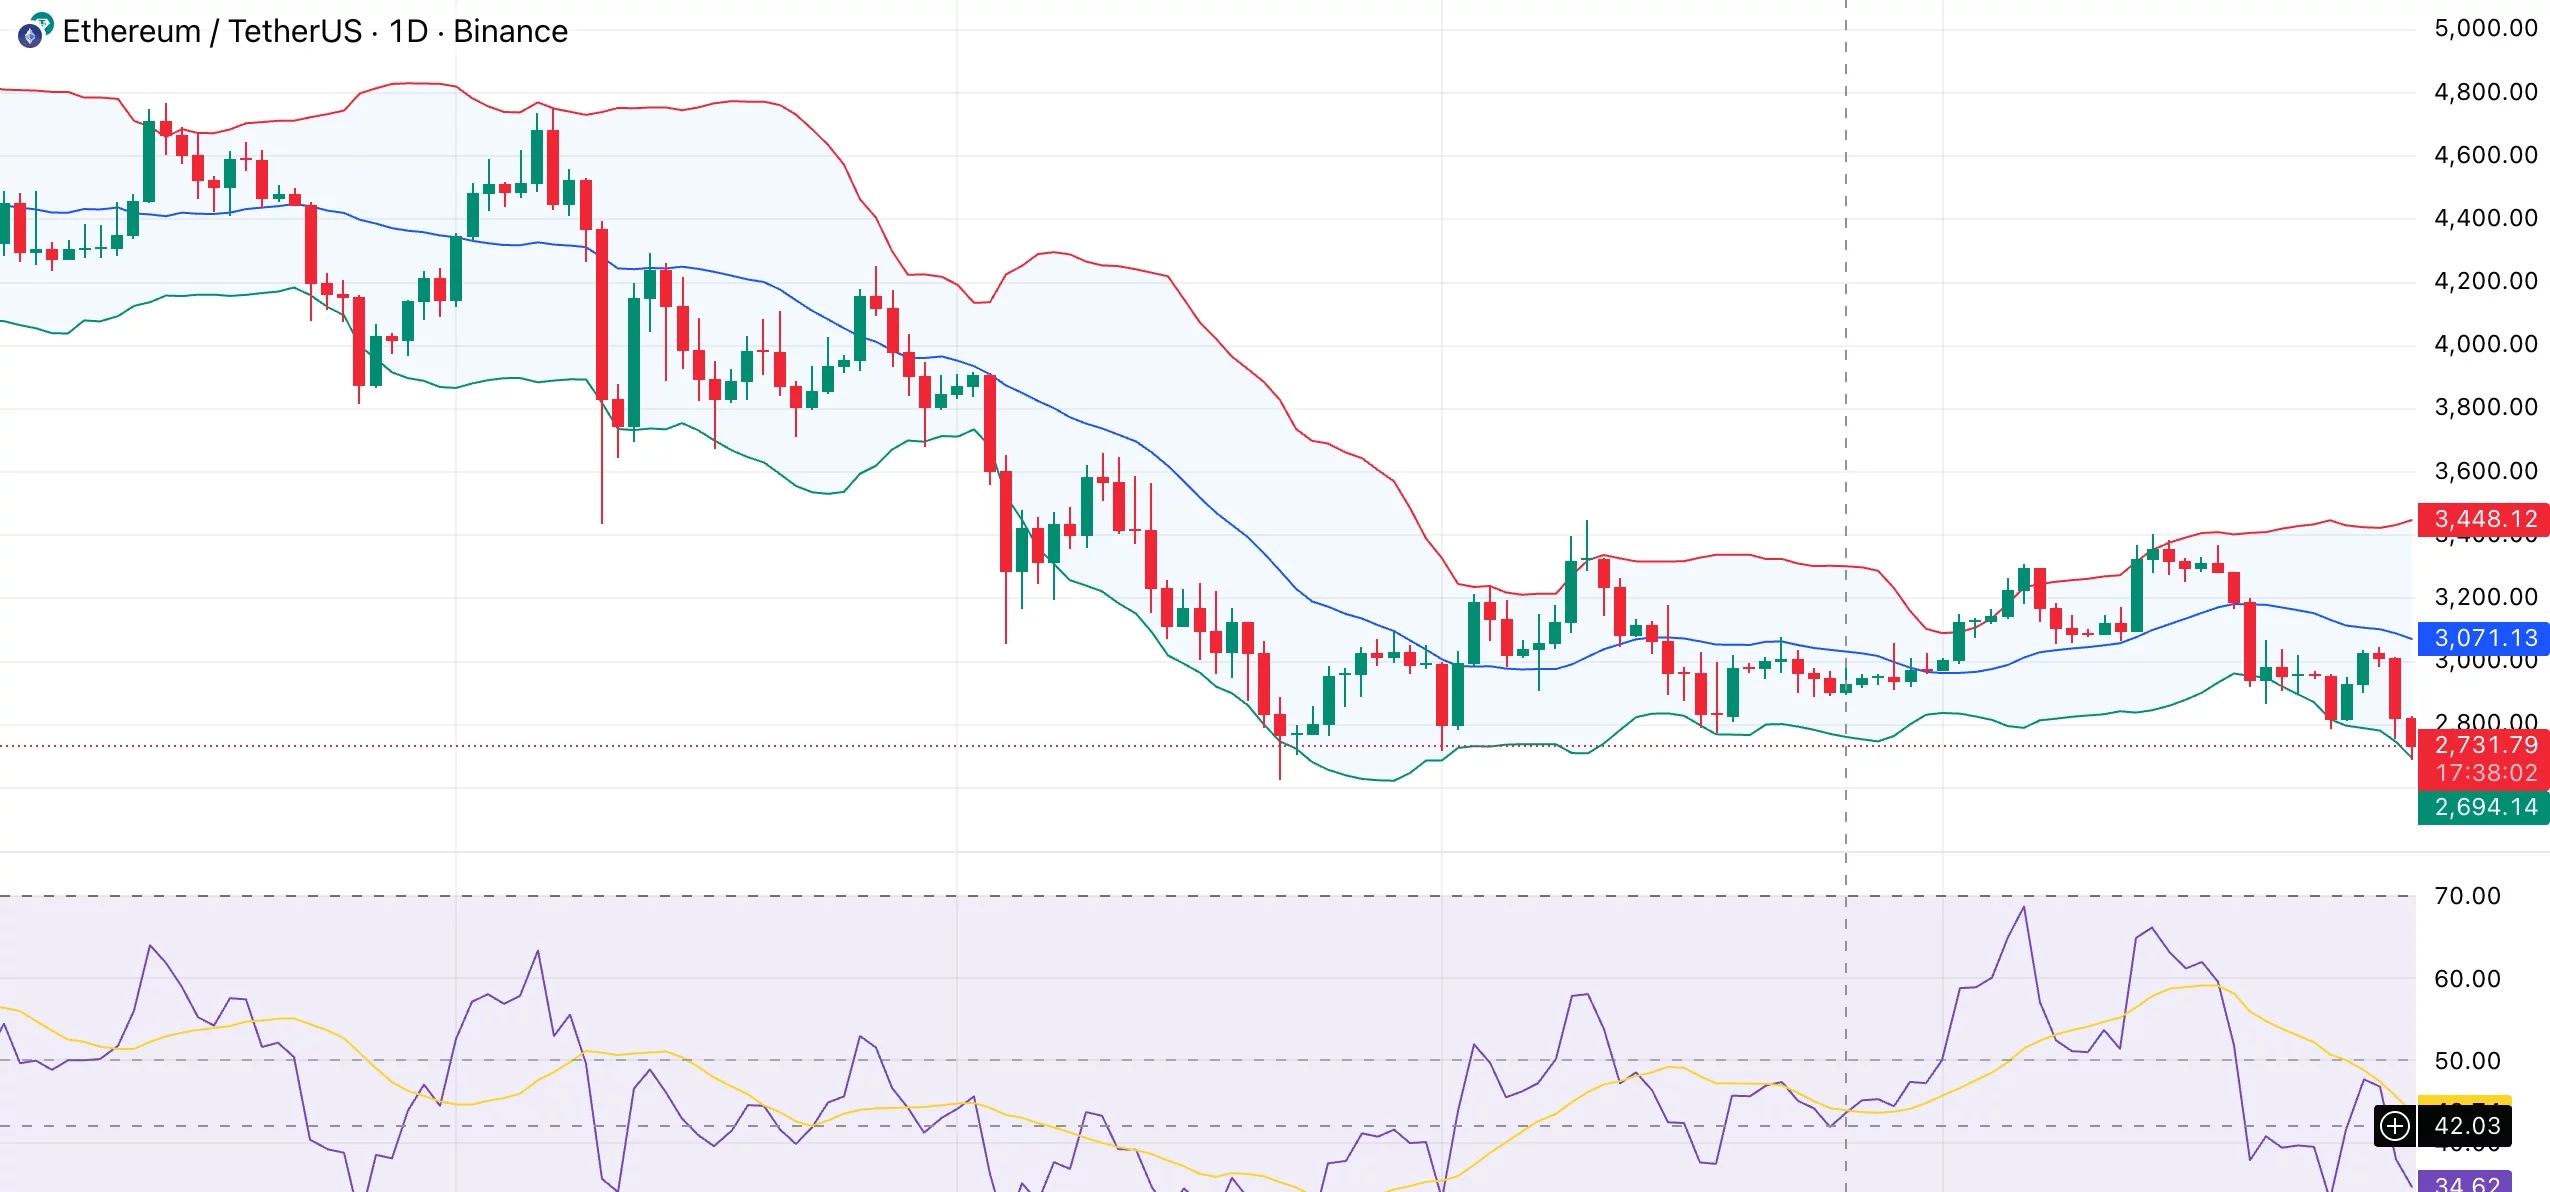Click the red 2,731.79 current price label

click(2484, 745)
